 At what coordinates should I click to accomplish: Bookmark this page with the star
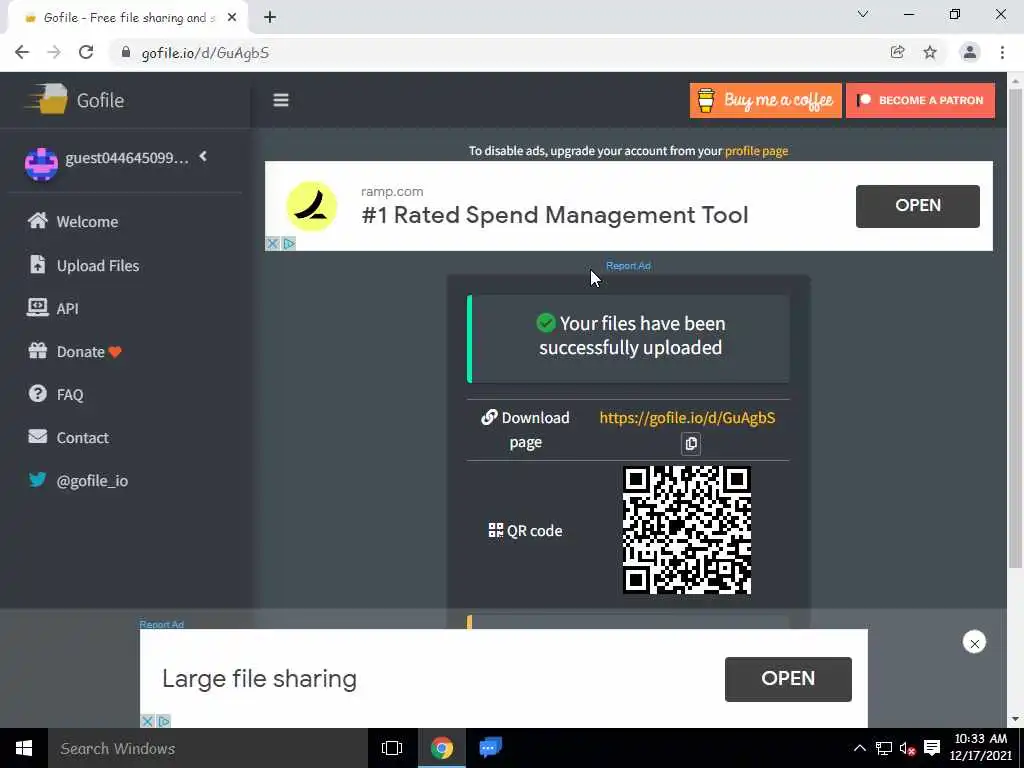(x=930, y=52)
